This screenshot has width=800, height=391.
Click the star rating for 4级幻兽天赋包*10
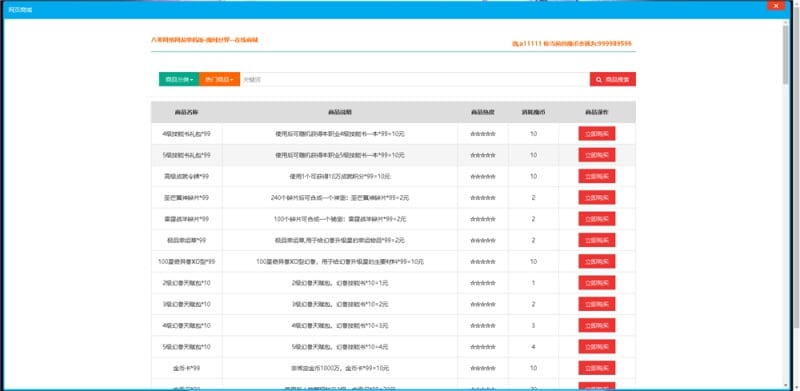pos(483,326)
